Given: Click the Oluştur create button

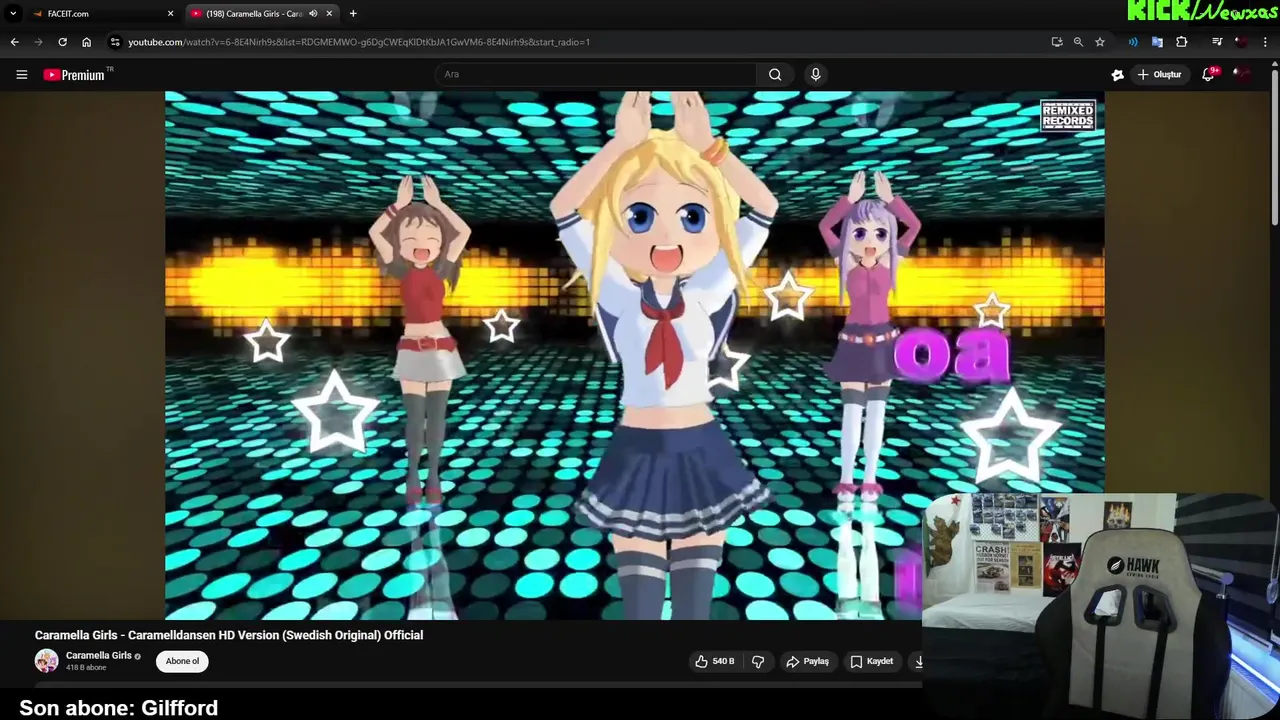Looking at the screenshot, I should point(1160,75).
